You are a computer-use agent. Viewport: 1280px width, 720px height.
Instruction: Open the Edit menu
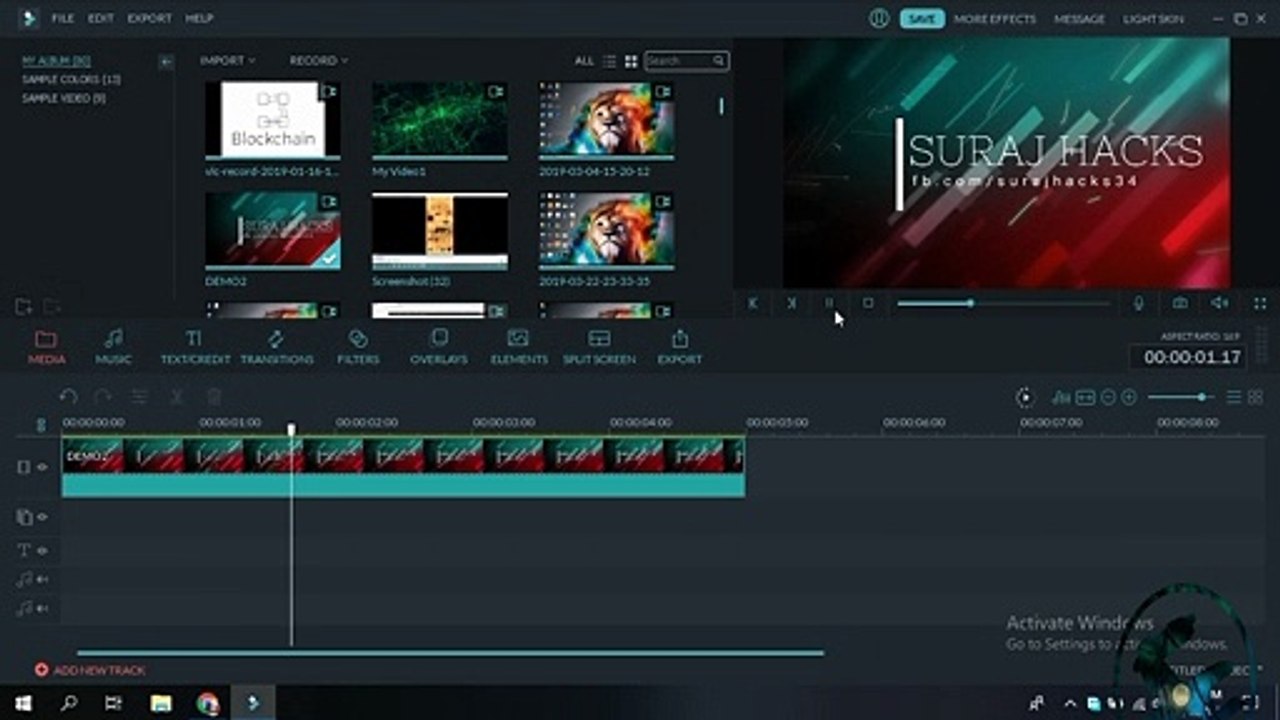pyautogui.click(x=100, y=18)
